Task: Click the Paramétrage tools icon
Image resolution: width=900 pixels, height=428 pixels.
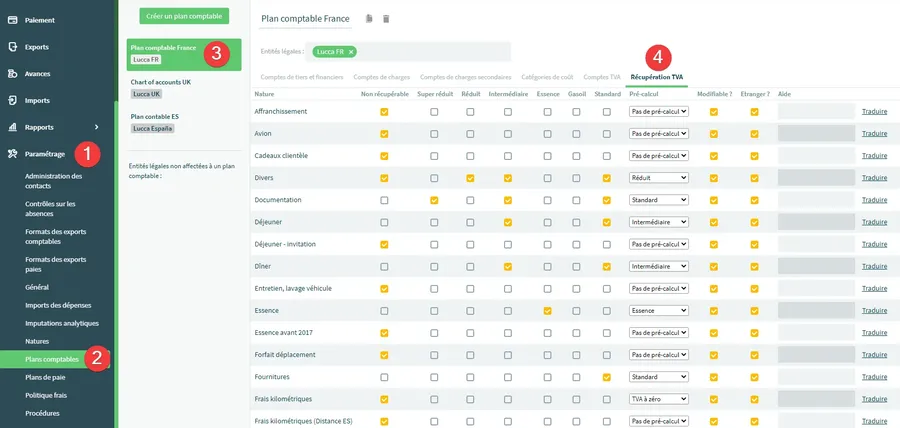Action: [12, 154]
